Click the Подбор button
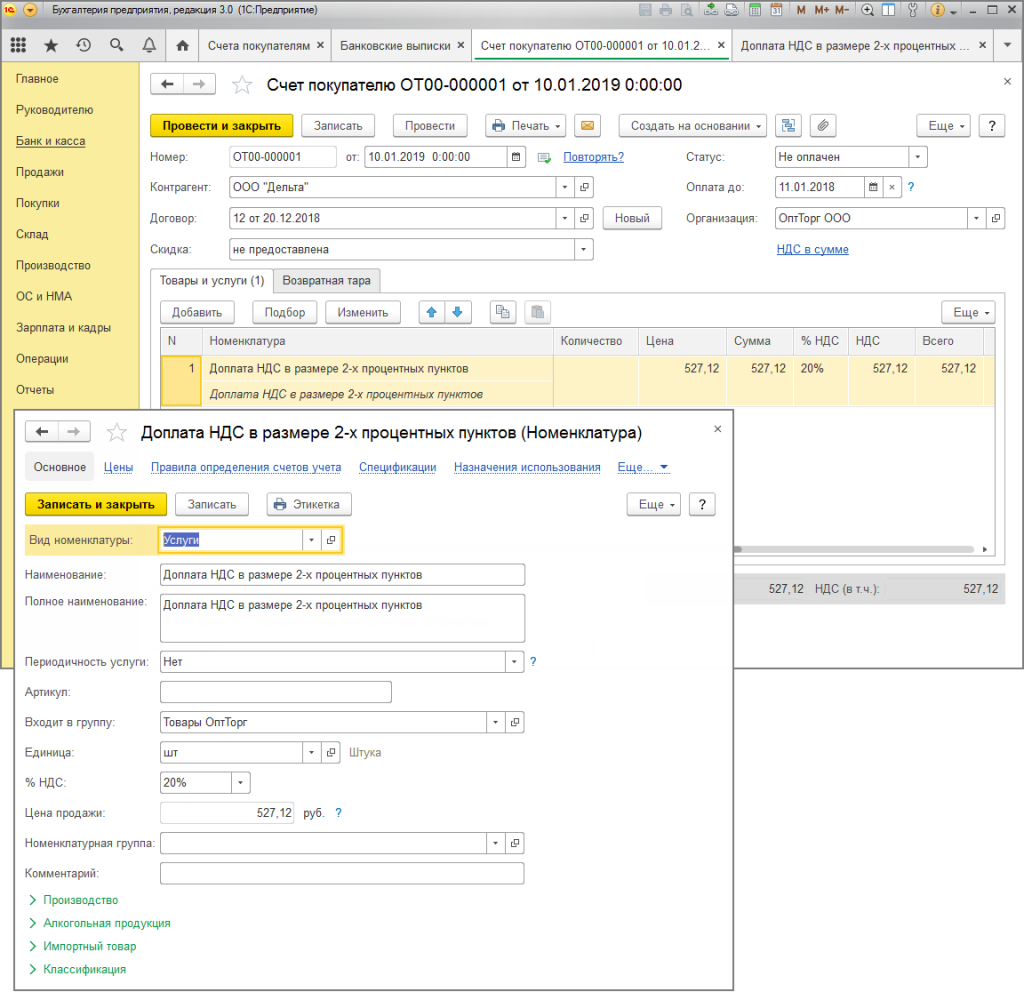 click(x=285, y=312)
